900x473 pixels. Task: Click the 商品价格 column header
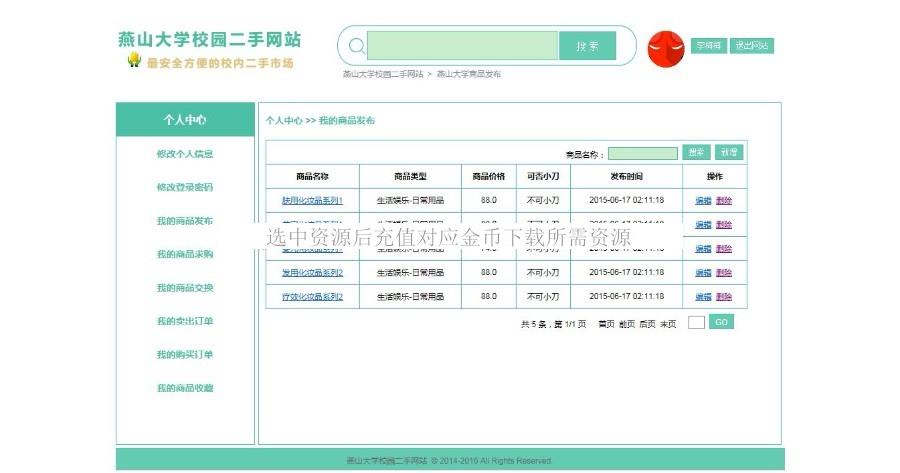point(488,176)
